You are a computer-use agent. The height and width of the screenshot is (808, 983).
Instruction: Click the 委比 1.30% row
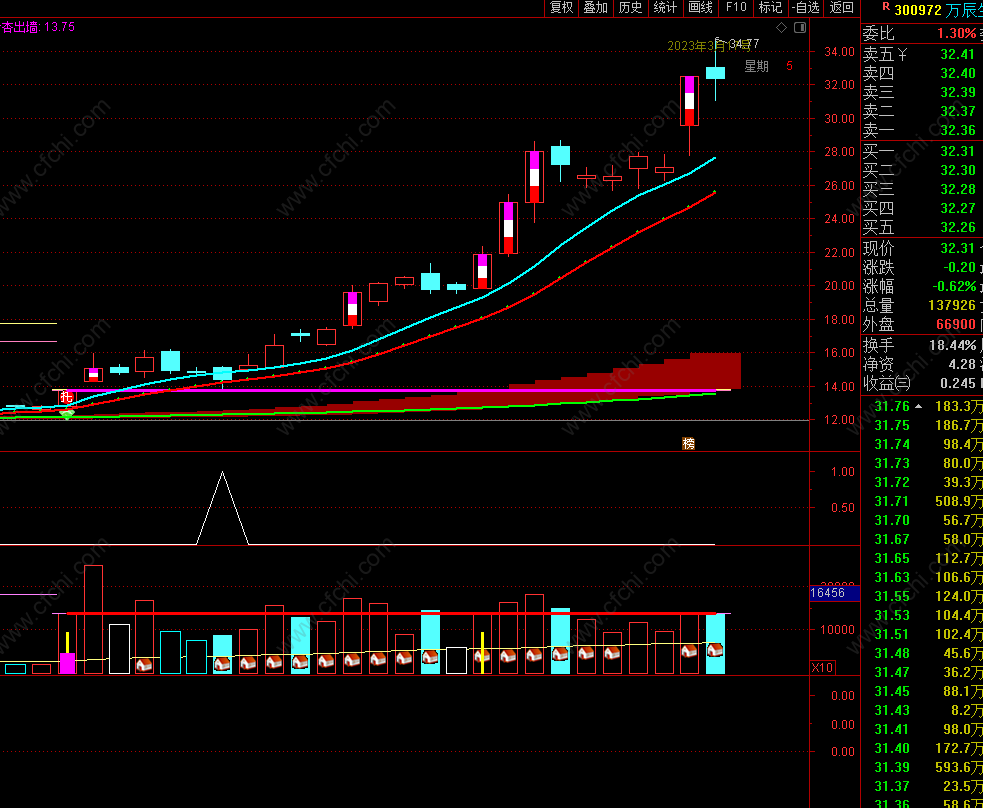click(922, 33)
